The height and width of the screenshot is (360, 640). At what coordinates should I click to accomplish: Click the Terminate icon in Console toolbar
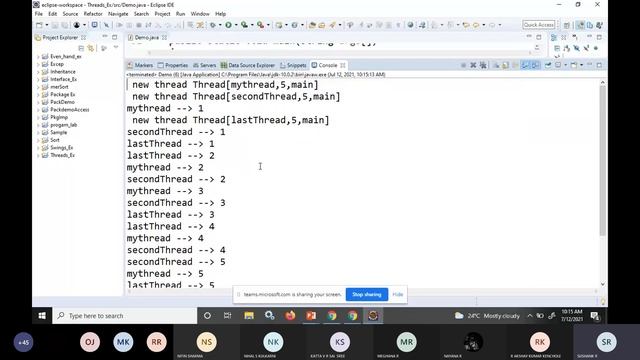tap(463, 65)
